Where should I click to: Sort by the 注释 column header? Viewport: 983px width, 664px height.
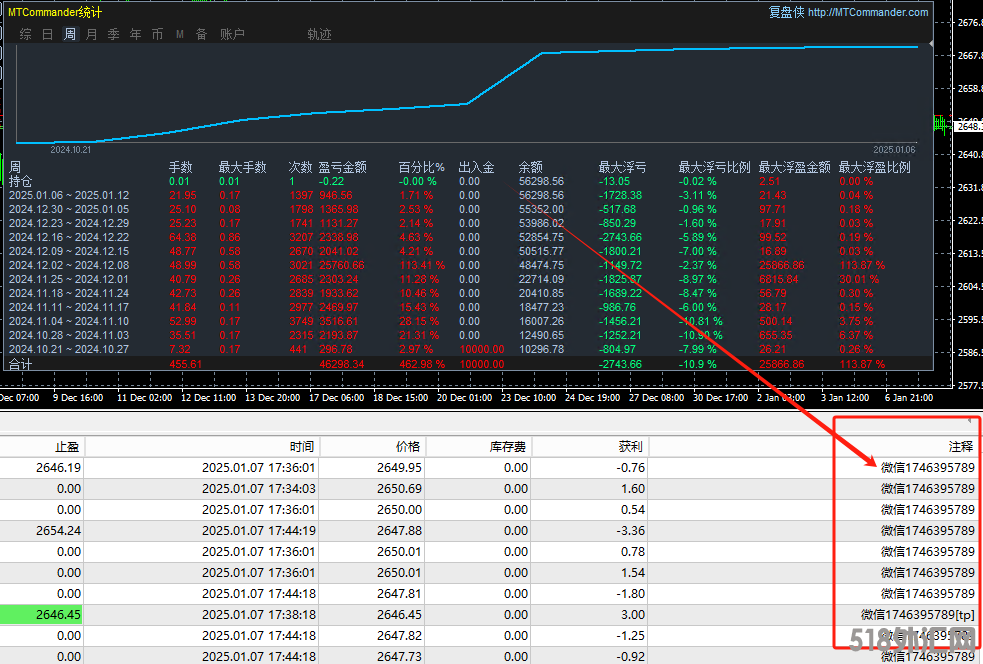point(960,446)
